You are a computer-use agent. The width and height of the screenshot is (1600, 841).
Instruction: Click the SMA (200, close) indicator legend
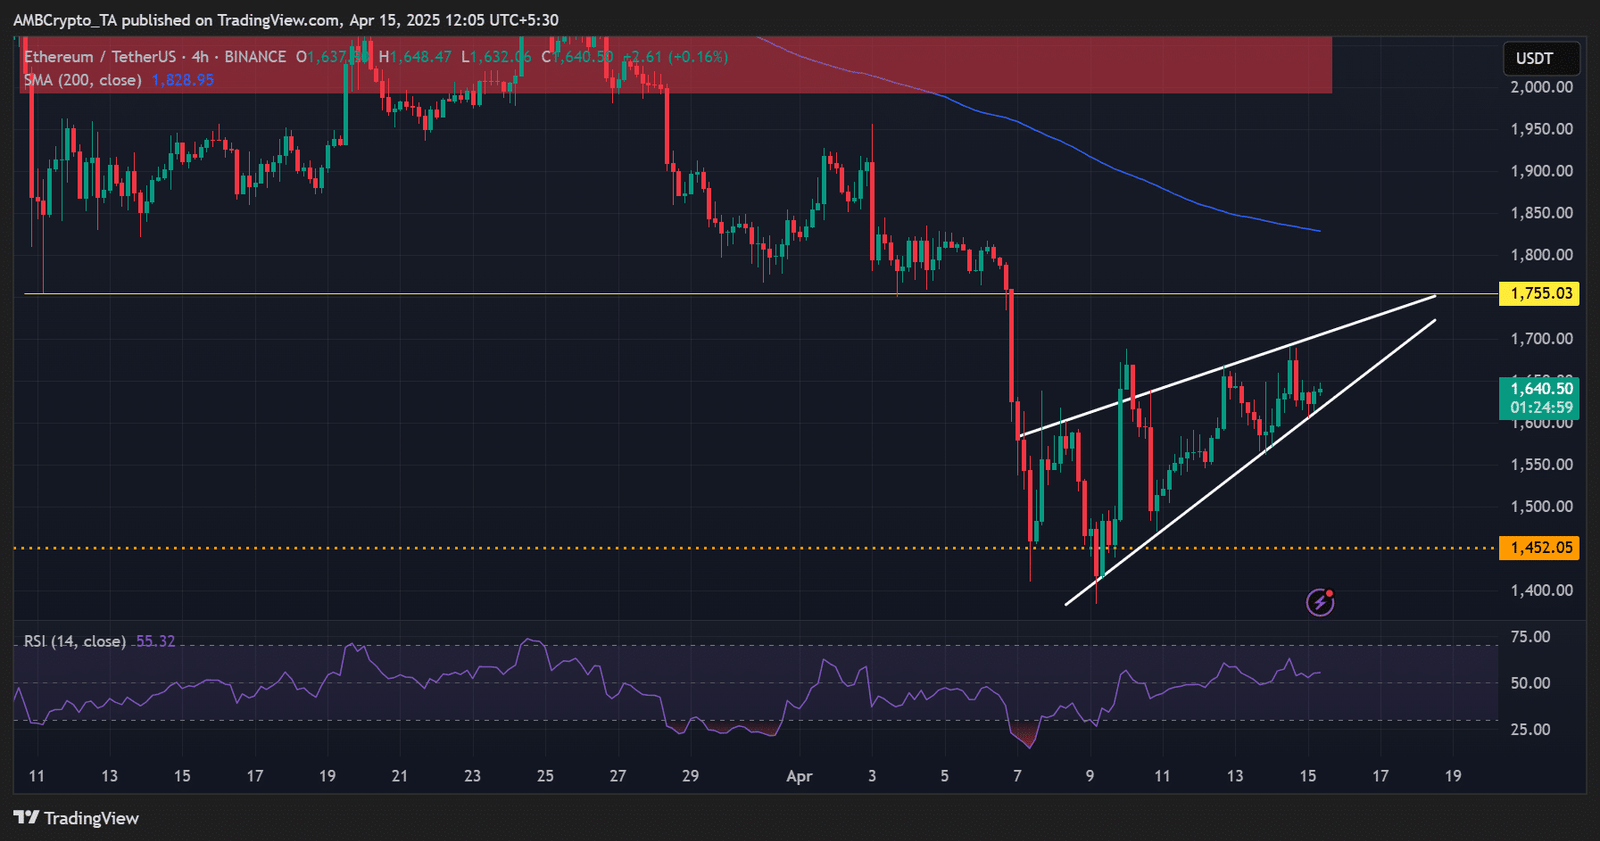(x=83, y=80)
